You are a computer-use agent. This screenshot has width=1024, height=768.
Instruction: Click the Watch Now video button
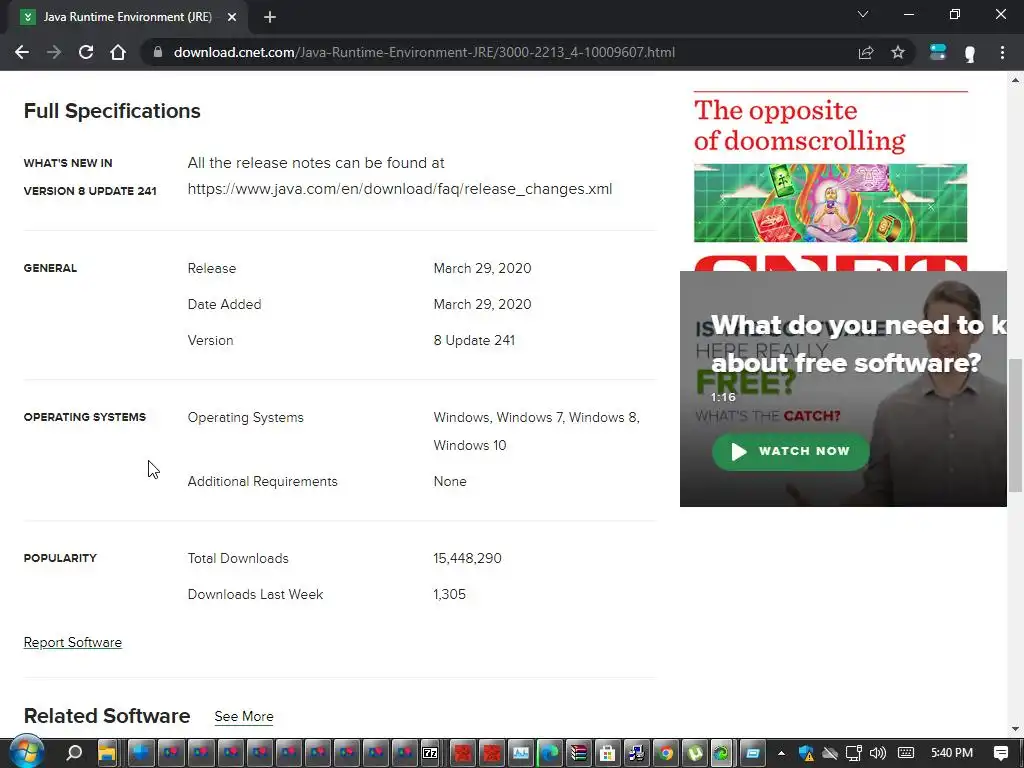790,451
